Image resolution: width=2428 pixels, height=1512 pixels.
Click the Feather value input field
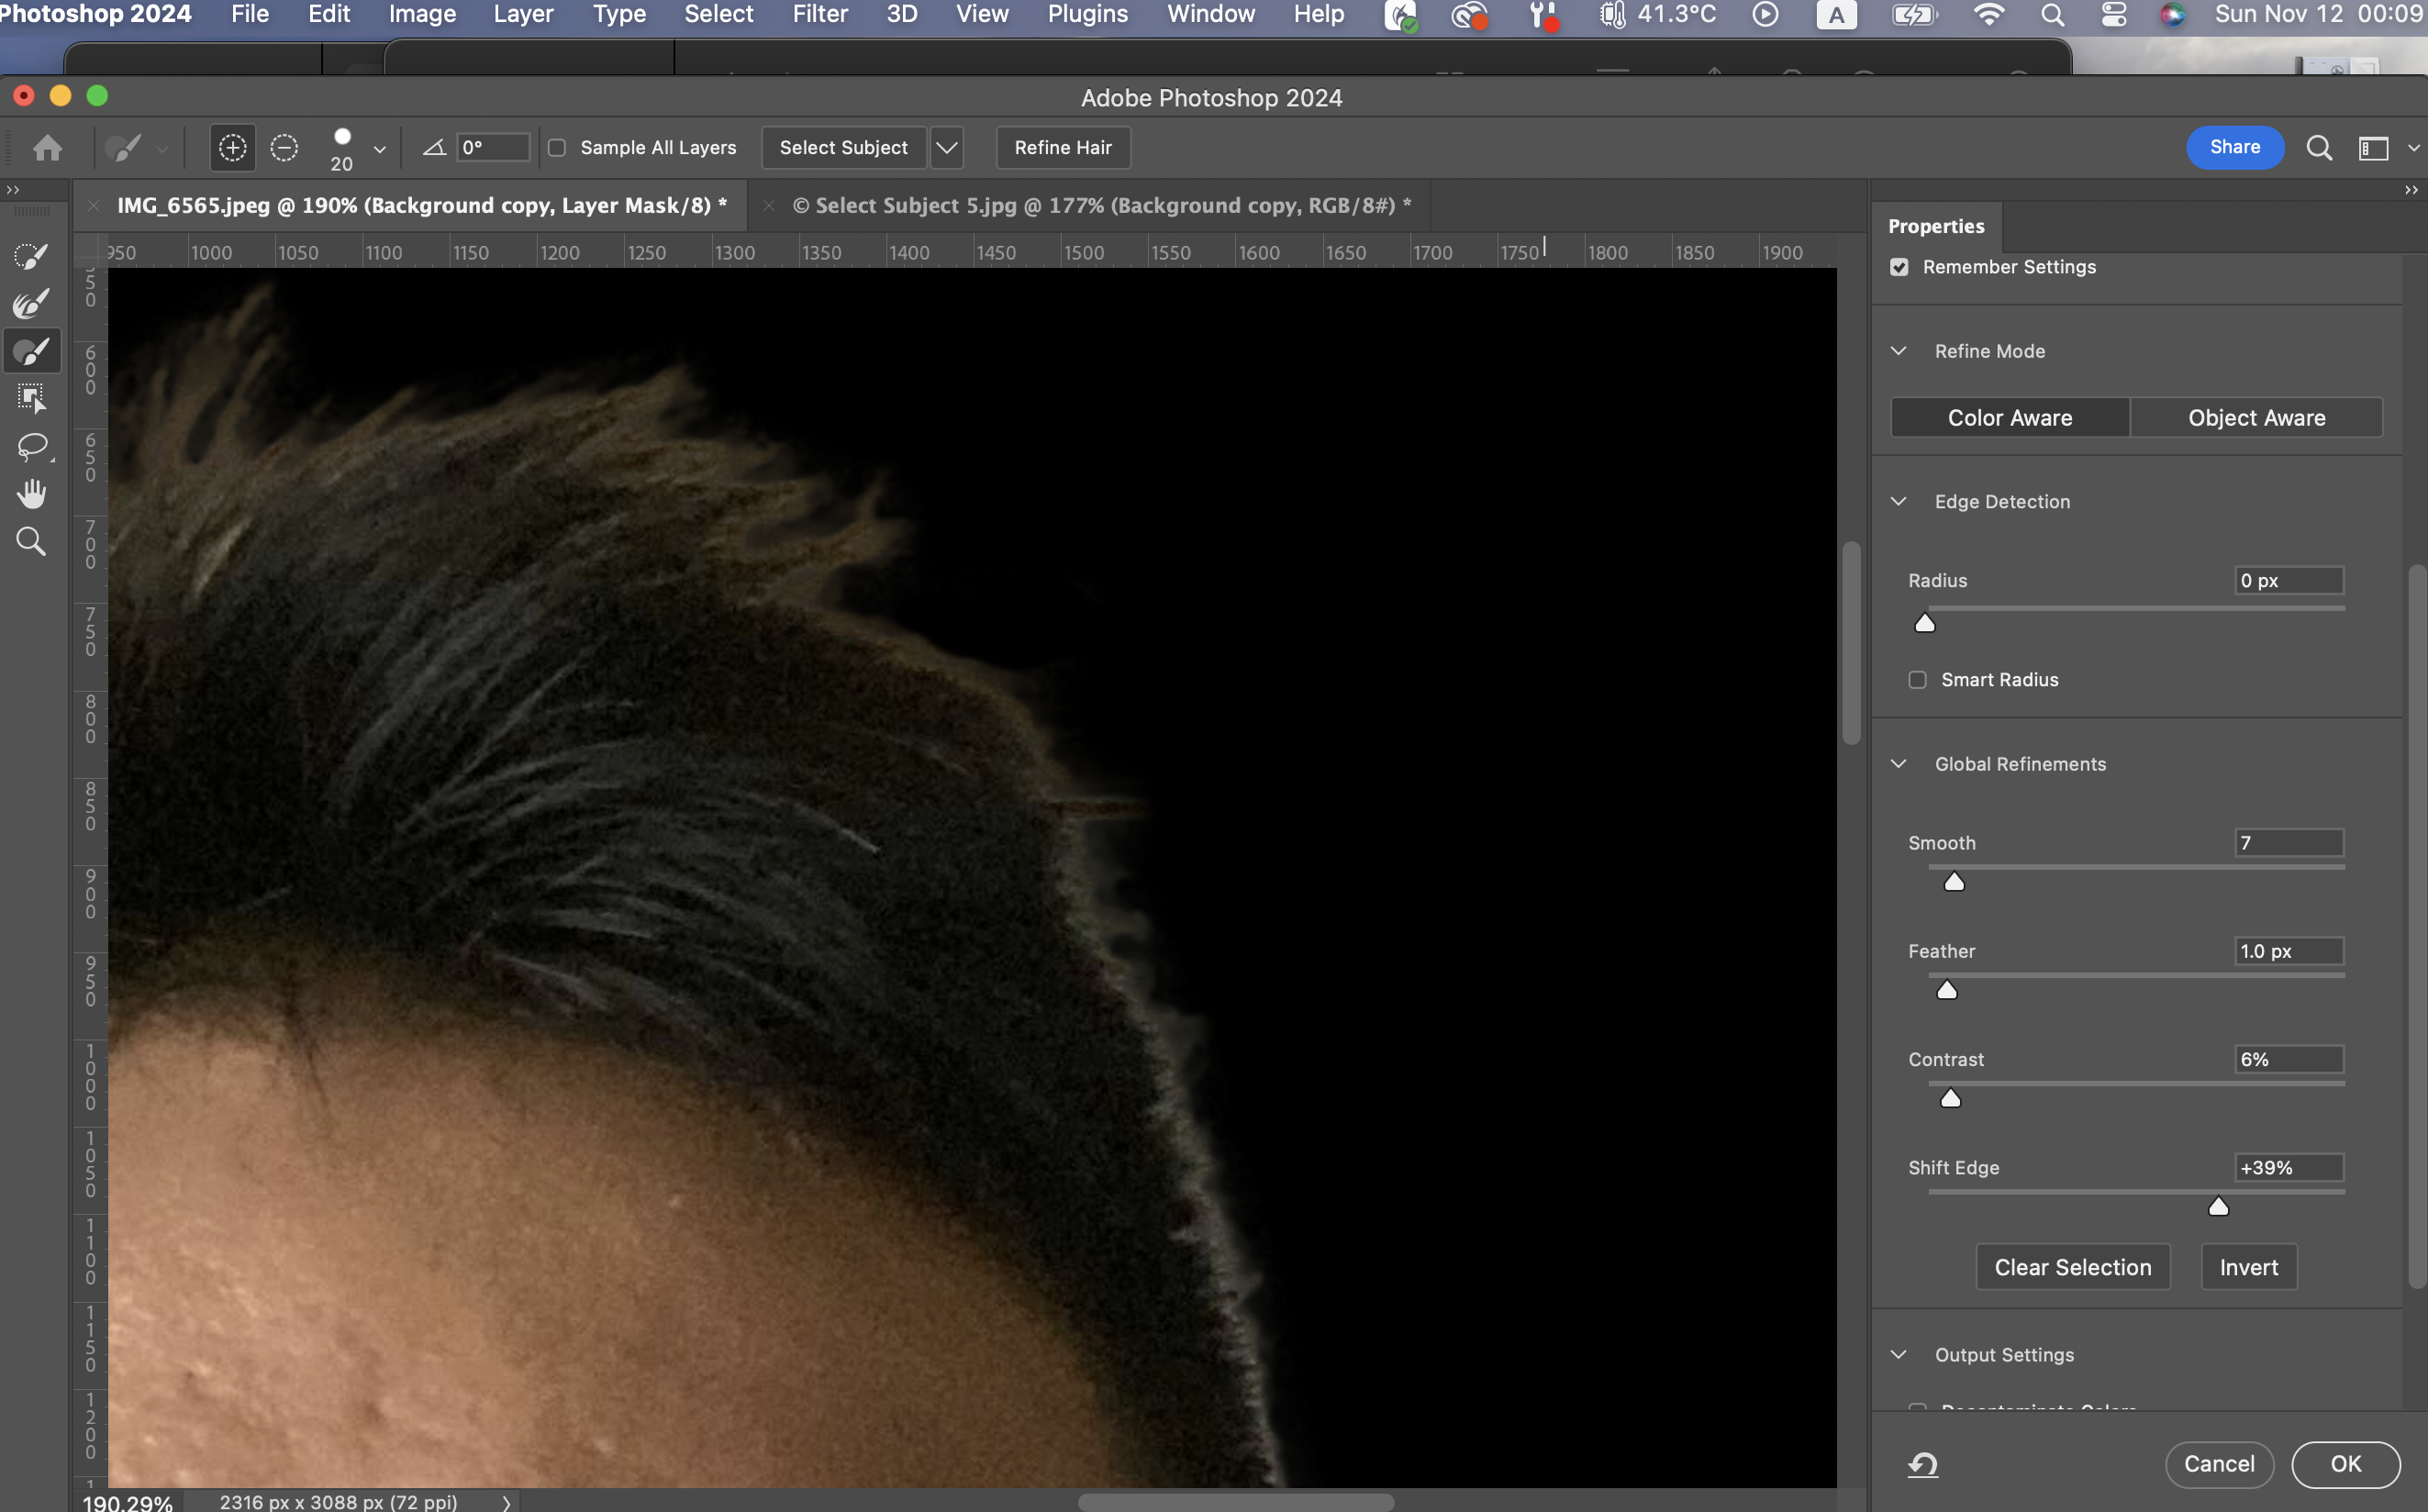point(2288,951)
